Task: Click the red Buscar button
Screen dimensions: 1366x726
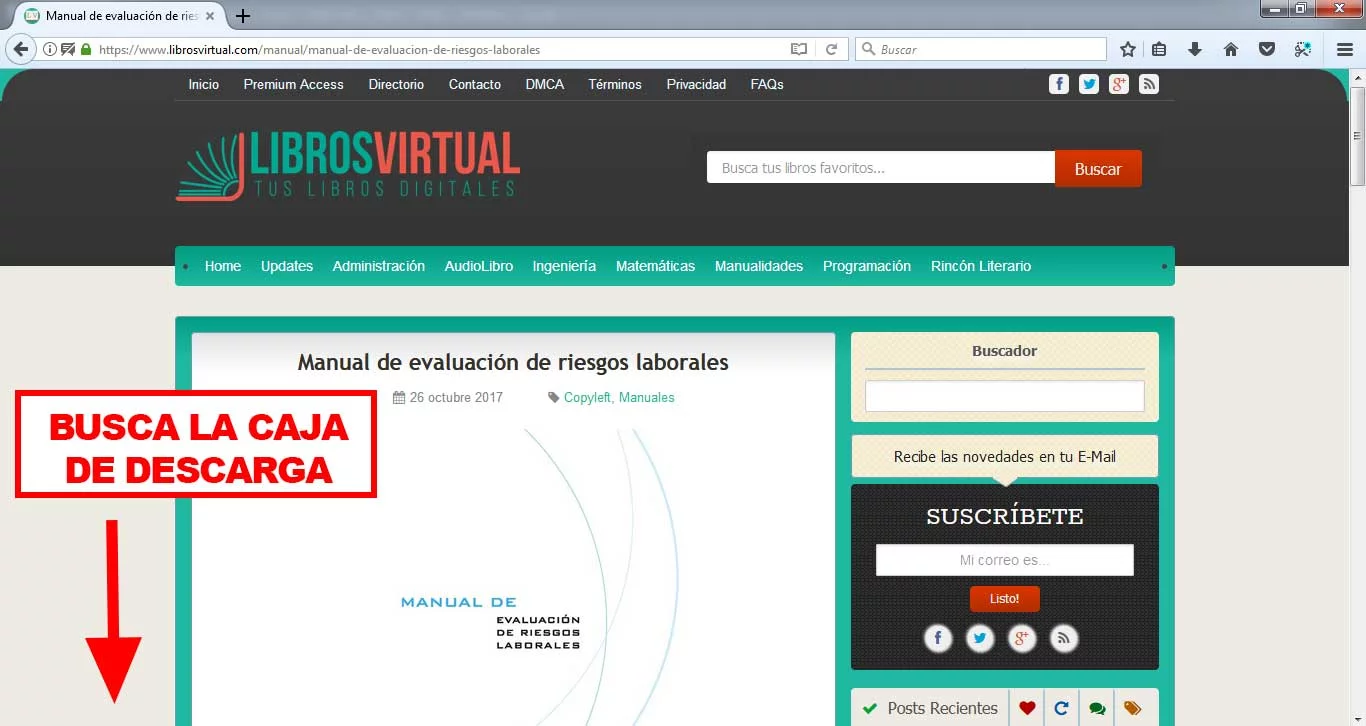Action: pos(1097,169)
